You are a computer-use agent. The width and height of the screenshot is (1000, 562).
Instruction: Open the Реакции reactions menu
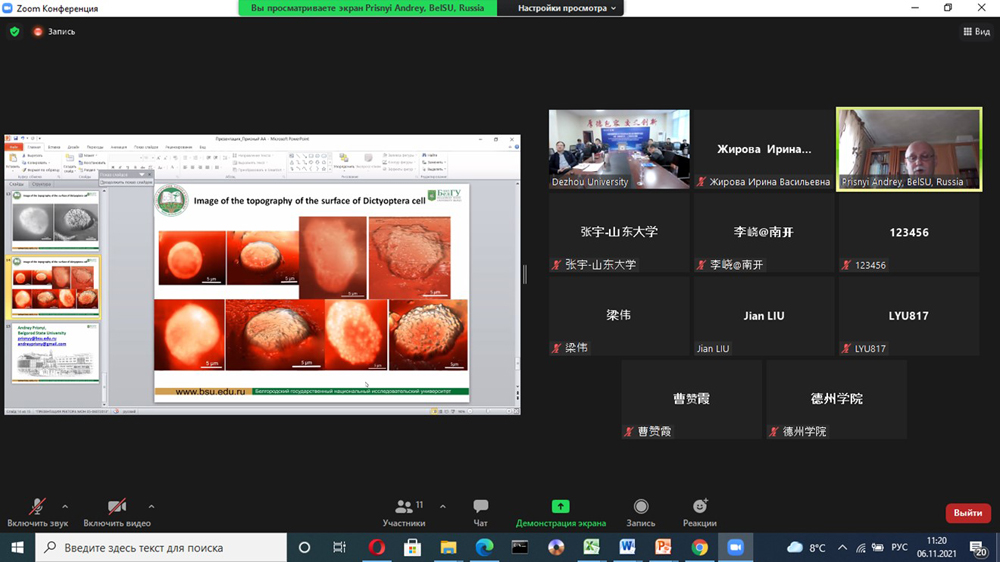[x=700, y=512]
